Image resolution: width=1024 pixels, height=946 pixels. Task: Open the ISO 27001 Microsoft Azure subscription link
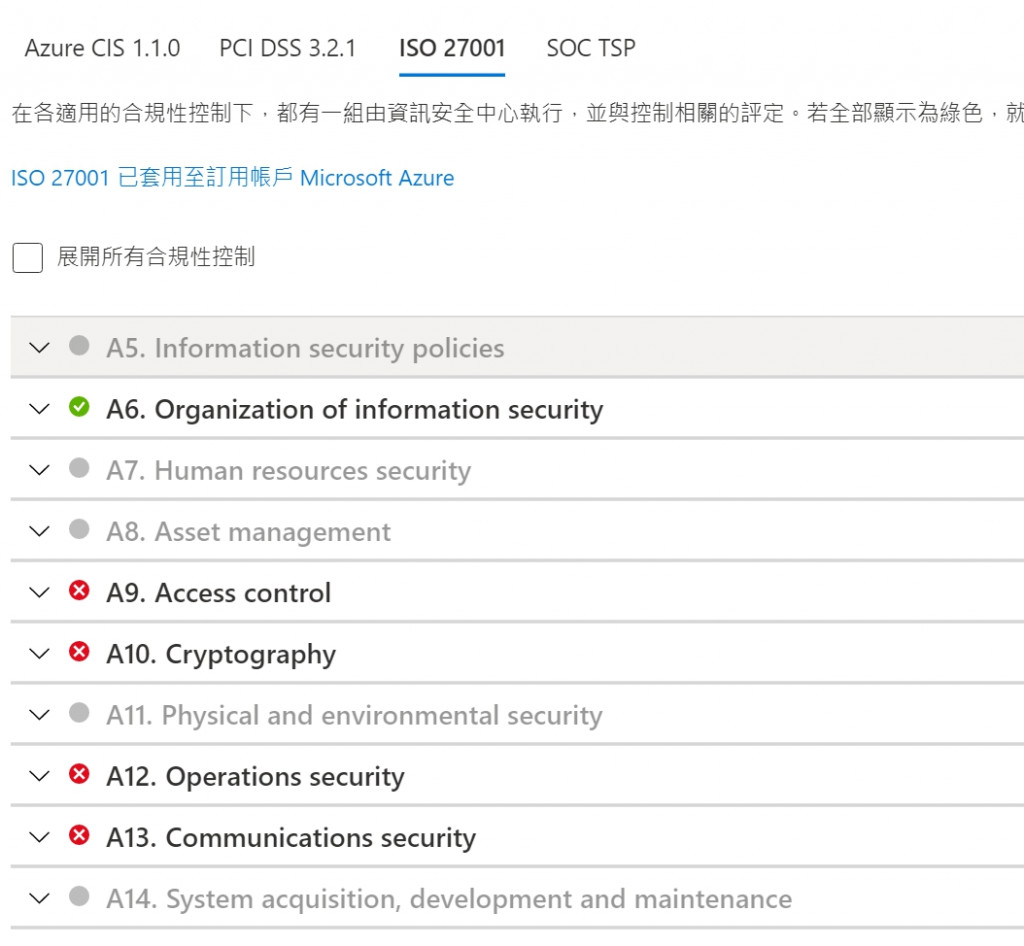[x=232, y=178]
